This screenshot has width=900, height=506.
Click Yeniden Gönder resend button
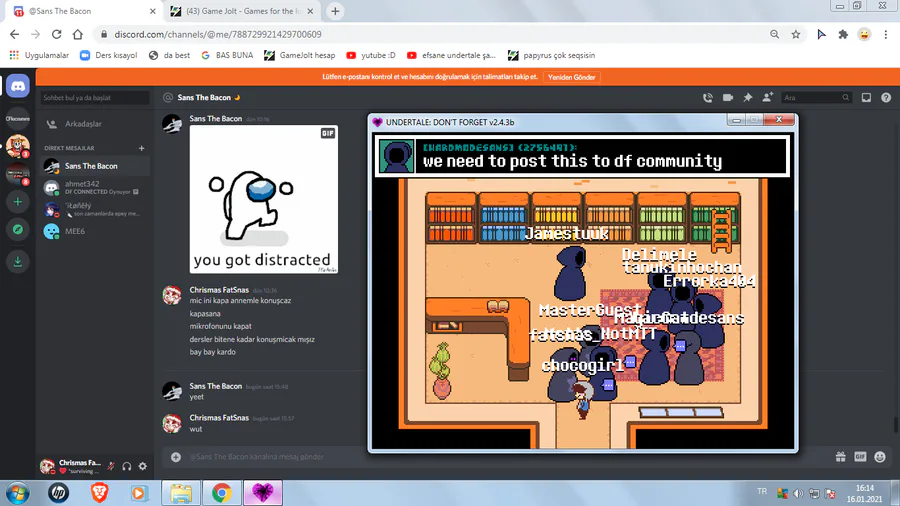coord(571,77)
